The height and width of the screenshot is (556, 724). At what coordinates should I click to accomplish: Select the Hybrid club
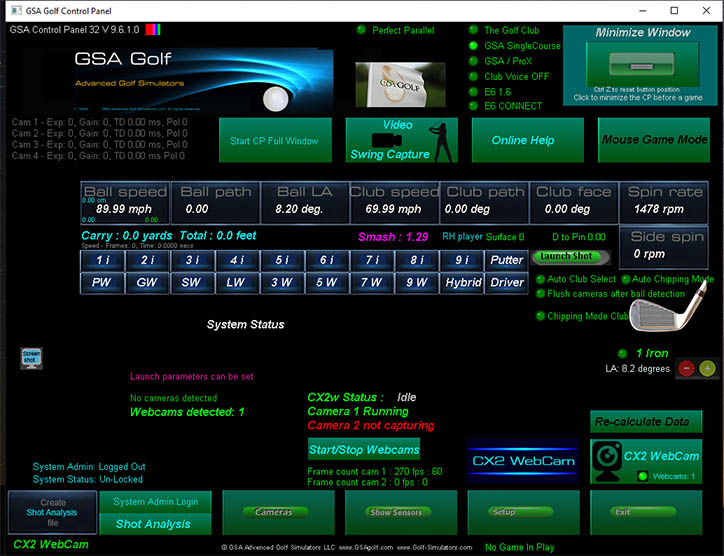461,283
